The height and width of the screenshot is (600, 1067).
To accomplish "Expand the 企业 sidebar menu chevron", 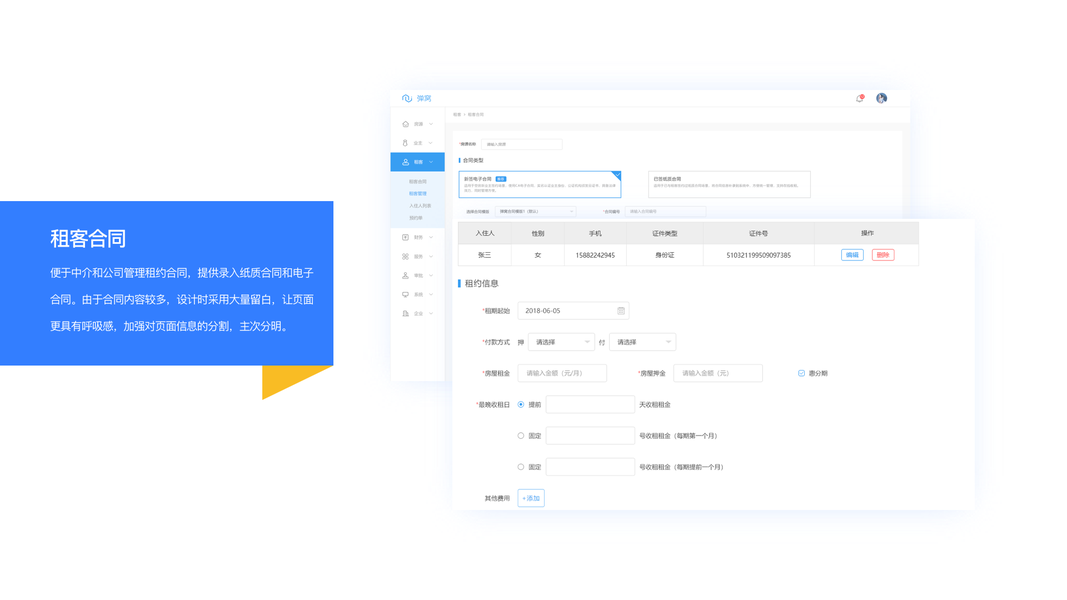I will point(431,314).
